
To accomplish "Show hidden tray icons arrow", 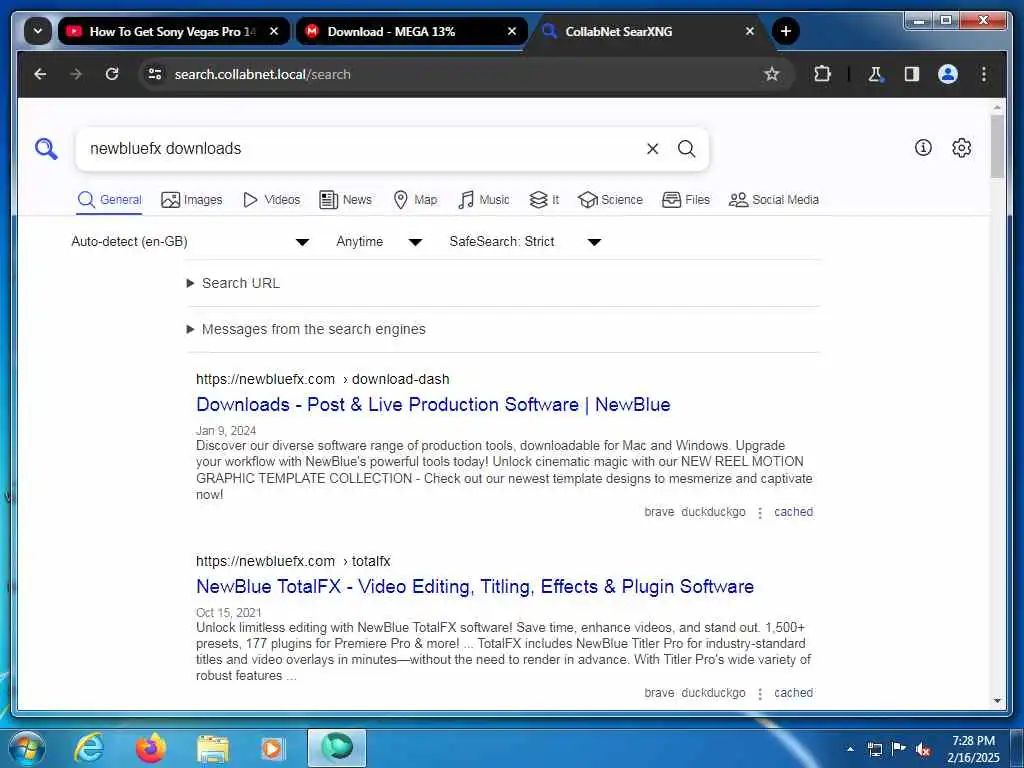I will pyautogui.click(x=850, y=749).
